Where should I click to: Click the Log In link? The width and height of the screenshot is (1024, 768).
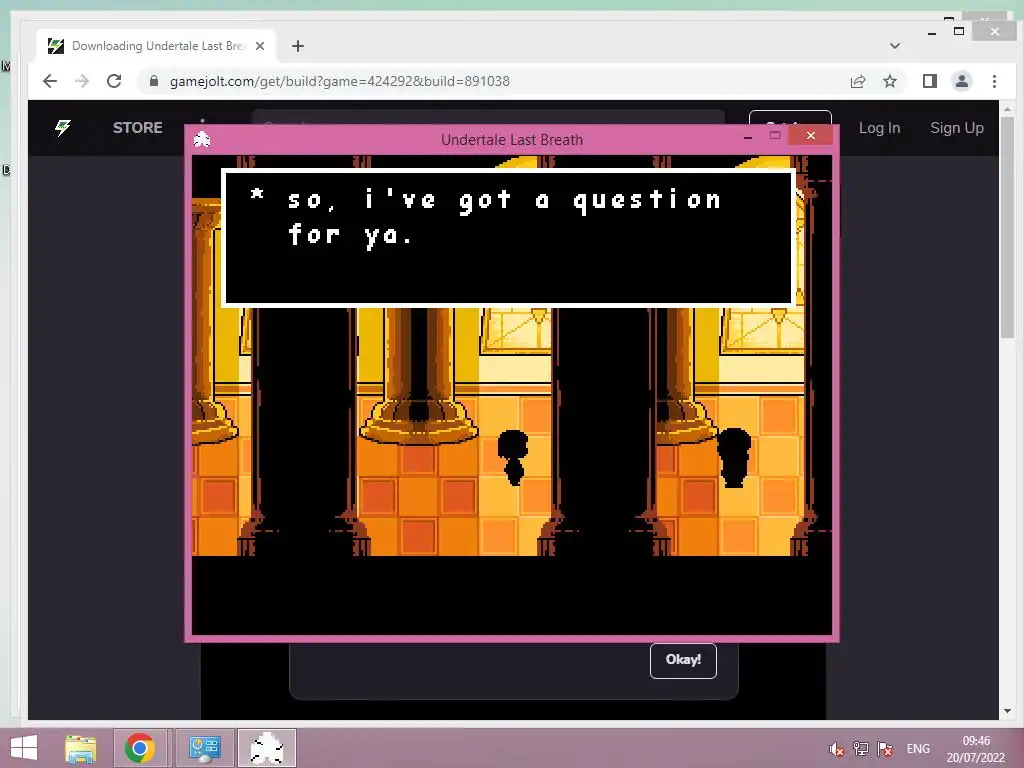click(x=879, y=128)
